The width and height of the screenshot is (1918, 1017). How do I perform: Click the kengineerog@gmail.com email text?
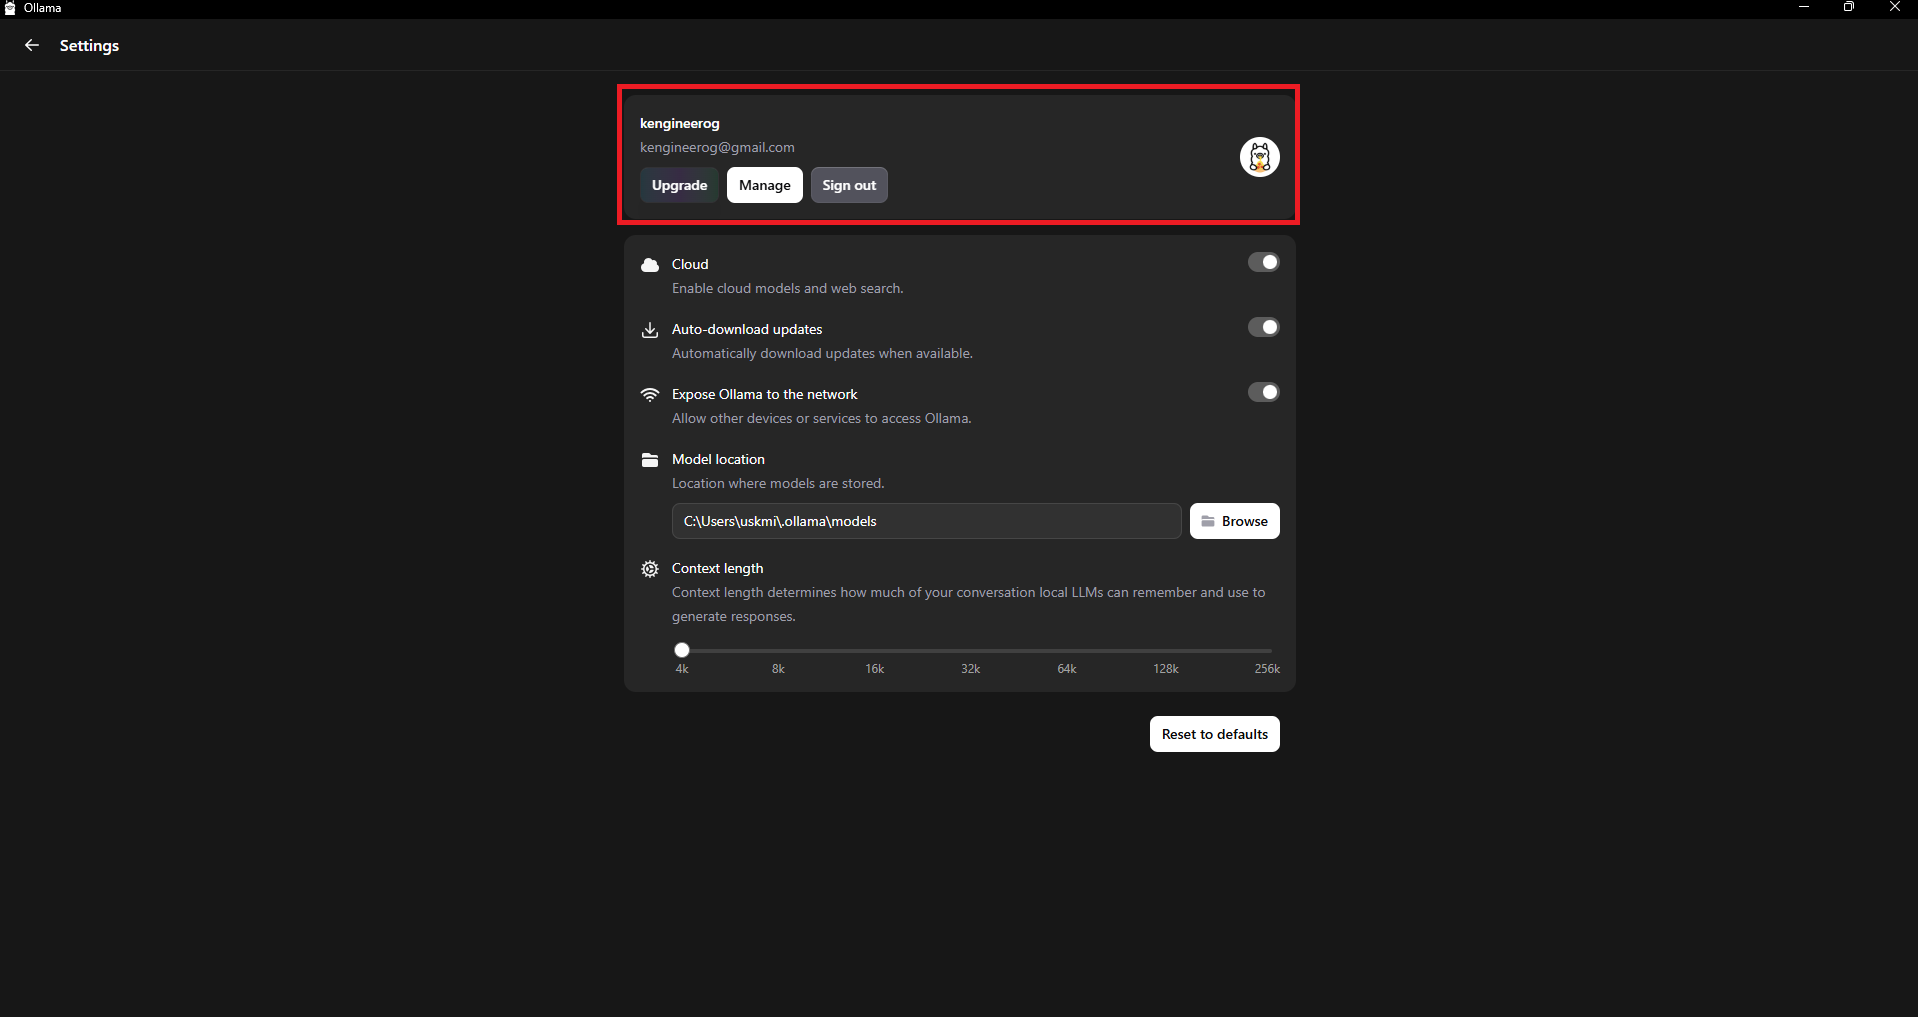click(717, 147)
